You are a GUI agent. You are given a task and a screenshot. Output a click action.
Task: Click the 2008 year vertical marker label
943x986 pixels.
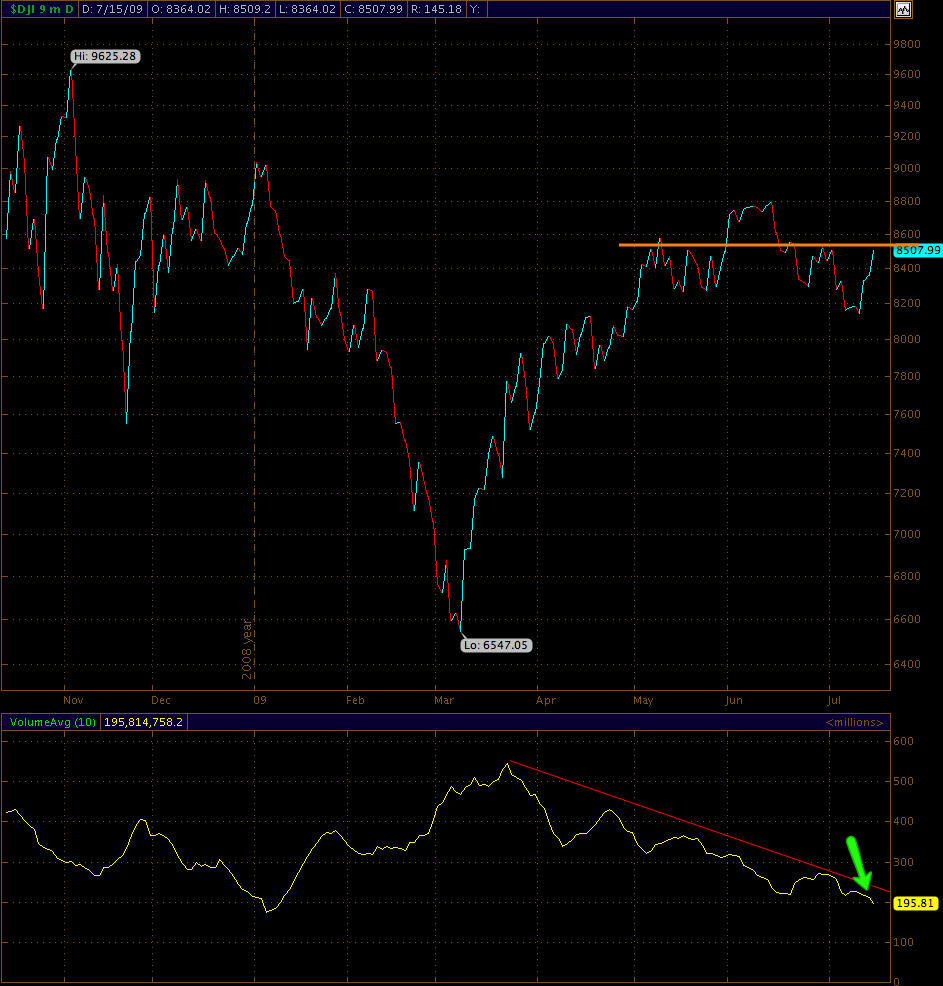pos(247,647)
